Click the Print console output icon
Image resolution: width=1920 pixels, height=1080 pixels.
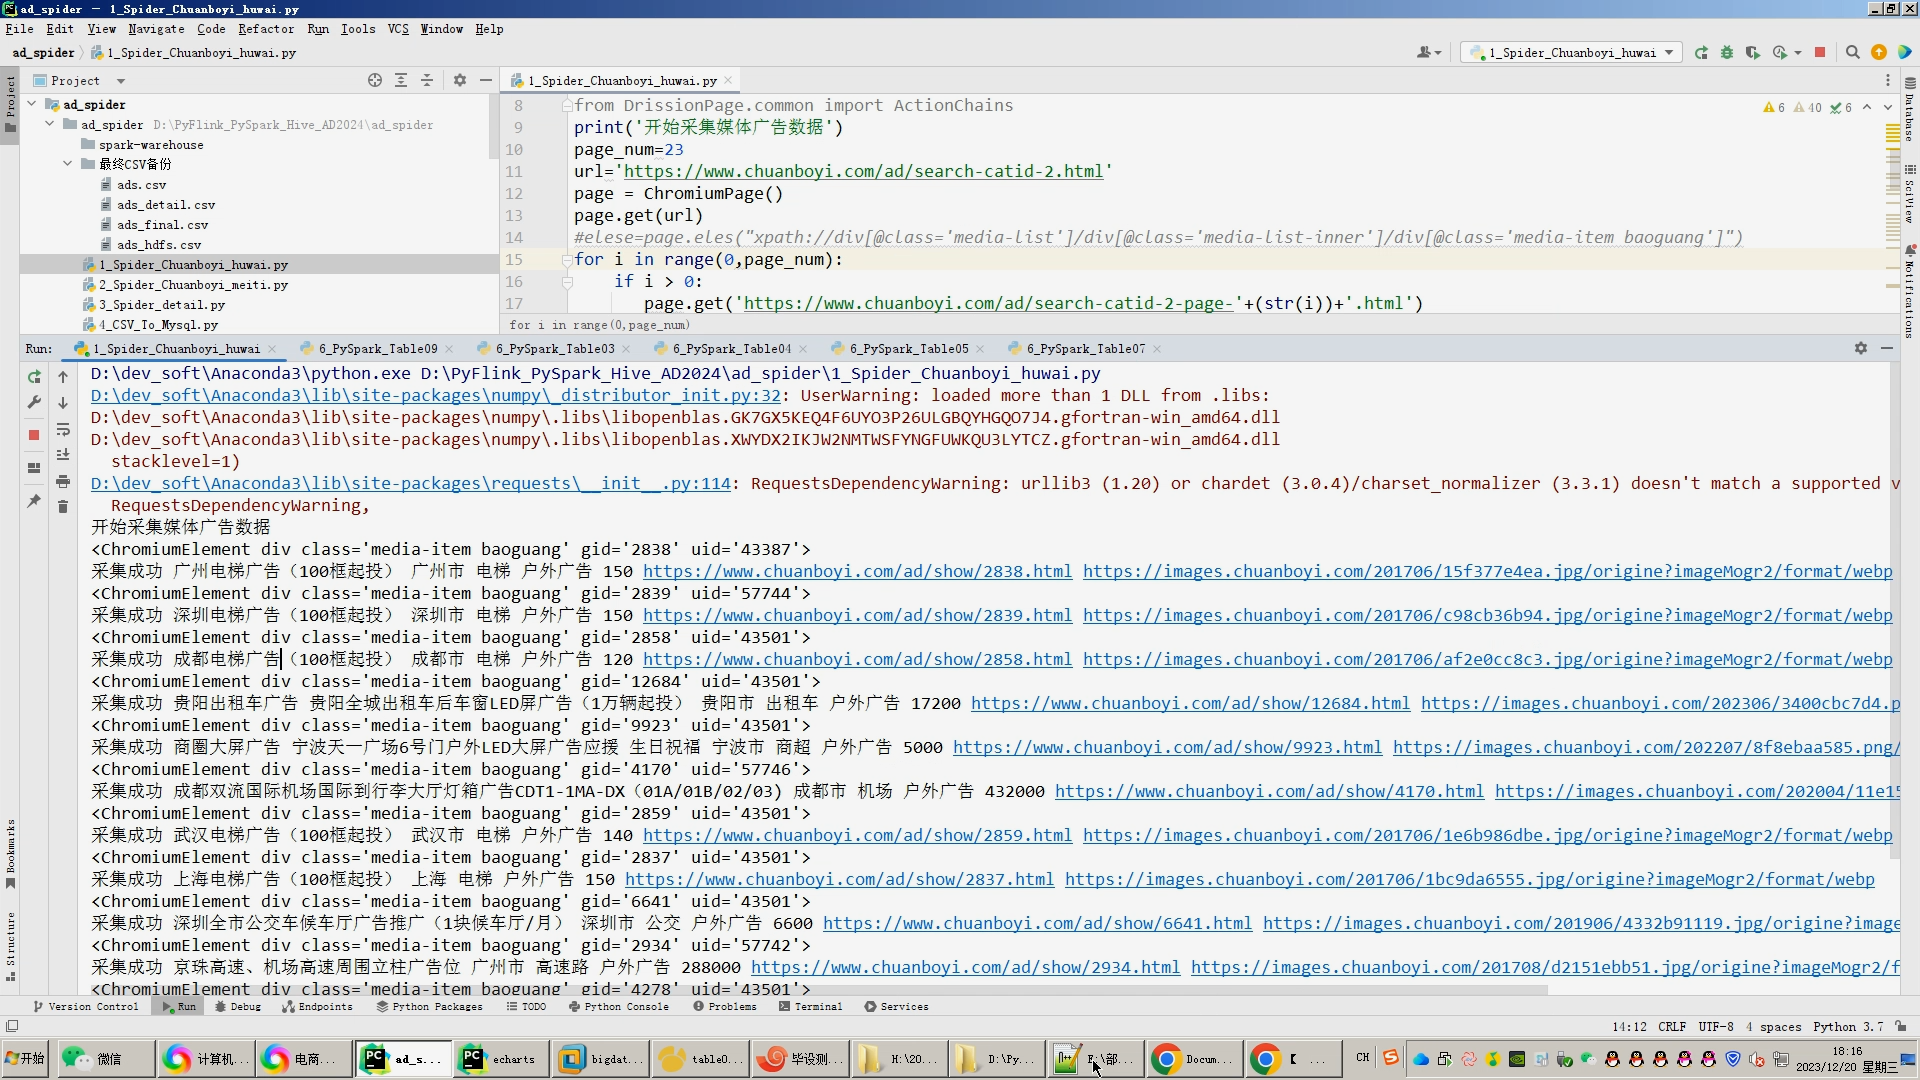click(63, 481)
